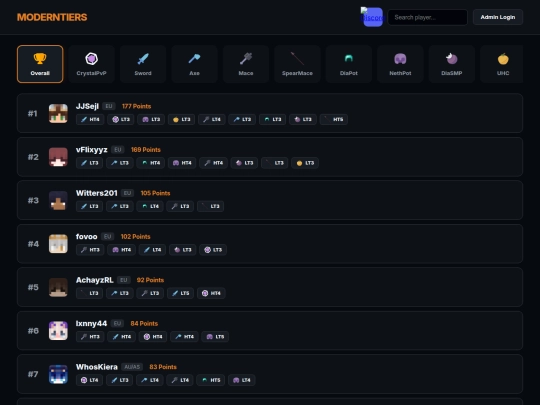The height and width of the screenshot is (405, 540).
Task: Click the 83 Points score text
Action: [163, 367]
